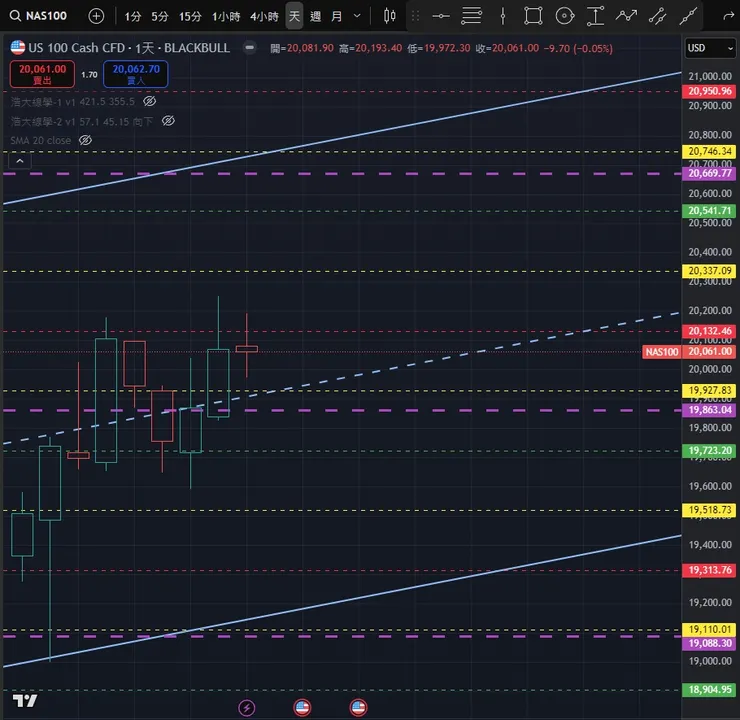Click the 19,518.73 yellow price label

tap(709, 510)
